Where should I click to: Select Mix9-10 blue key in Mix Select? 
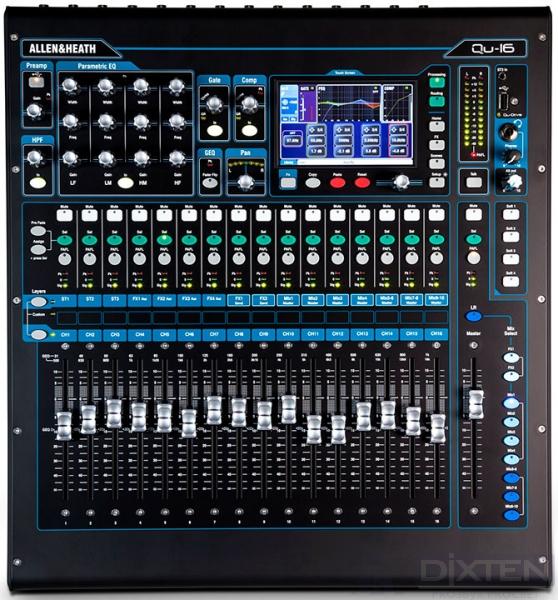click(511, 515)
